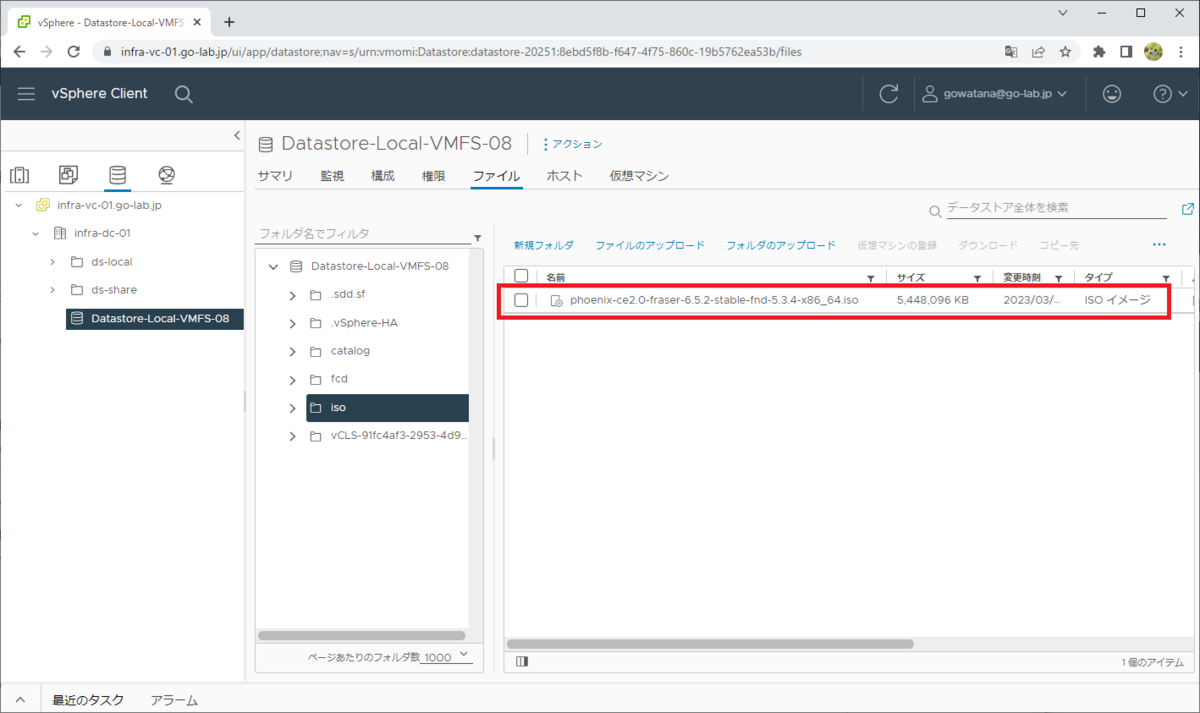This screenshot has height=713, width=1200.
Task: Switch to Storage inventory view
Action: point(117,176)
